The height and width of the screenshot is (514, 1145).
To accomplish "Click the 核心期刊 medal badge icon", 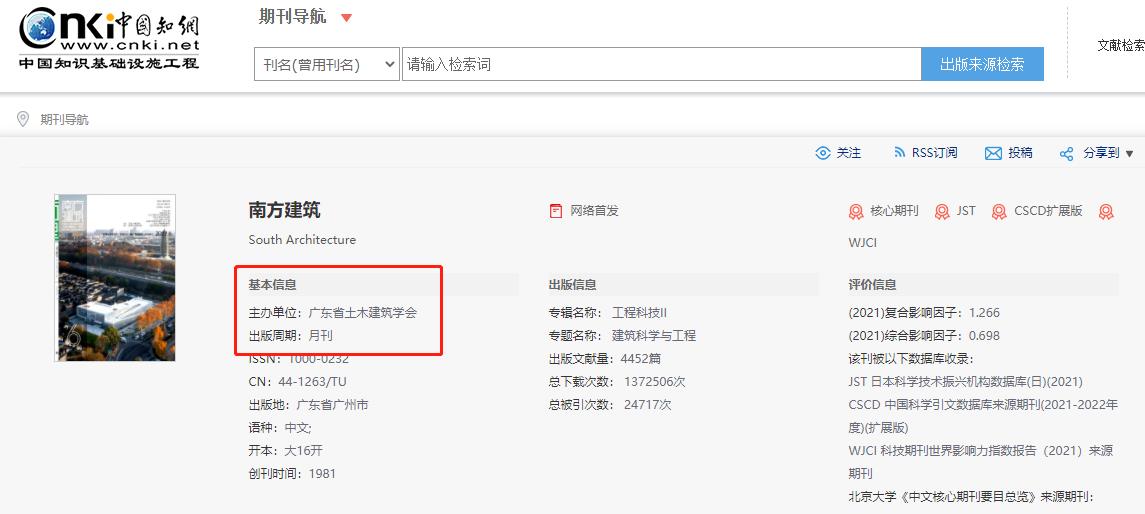I will [856, 211].
